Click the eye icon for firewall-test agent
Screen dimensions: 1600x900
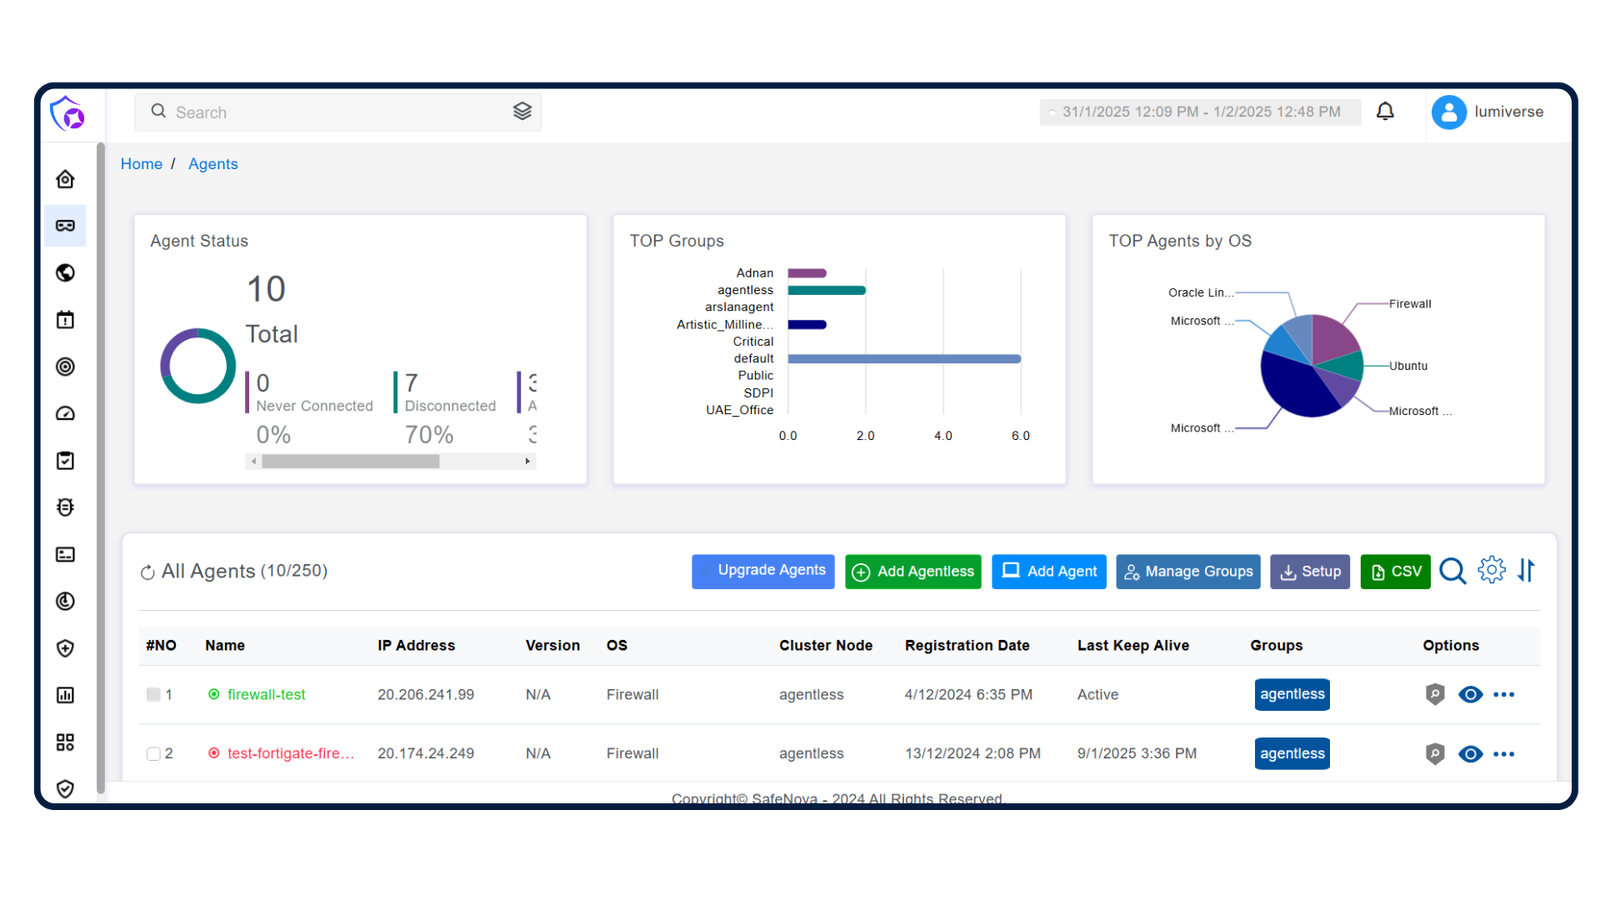(1470, 694)
